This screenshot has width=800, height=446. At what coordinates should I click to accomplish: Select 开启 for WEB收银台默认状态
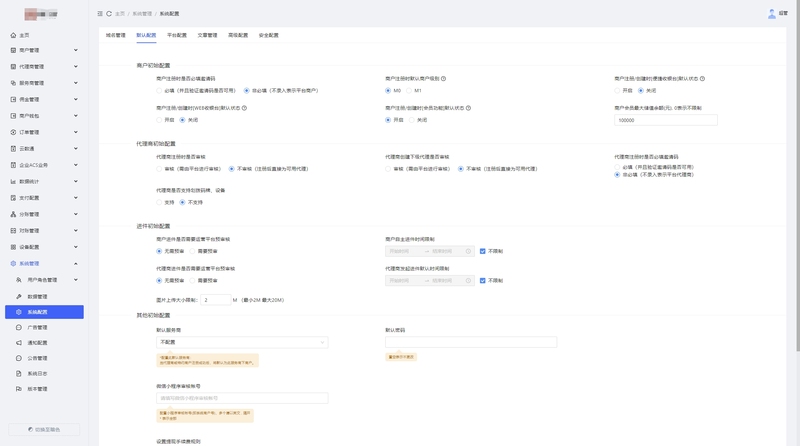coord(159,120)
